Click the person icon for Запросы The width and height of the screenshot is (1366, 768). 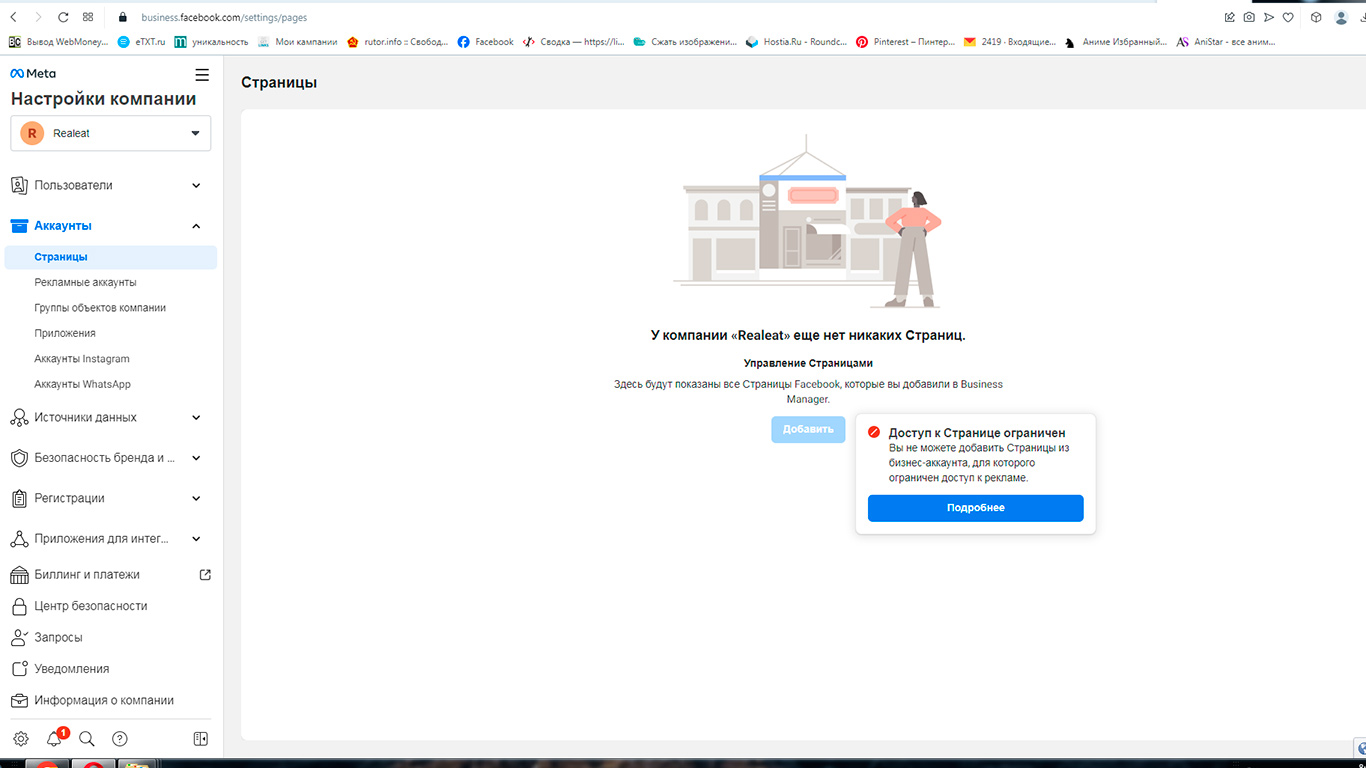(x=18, y=638)
